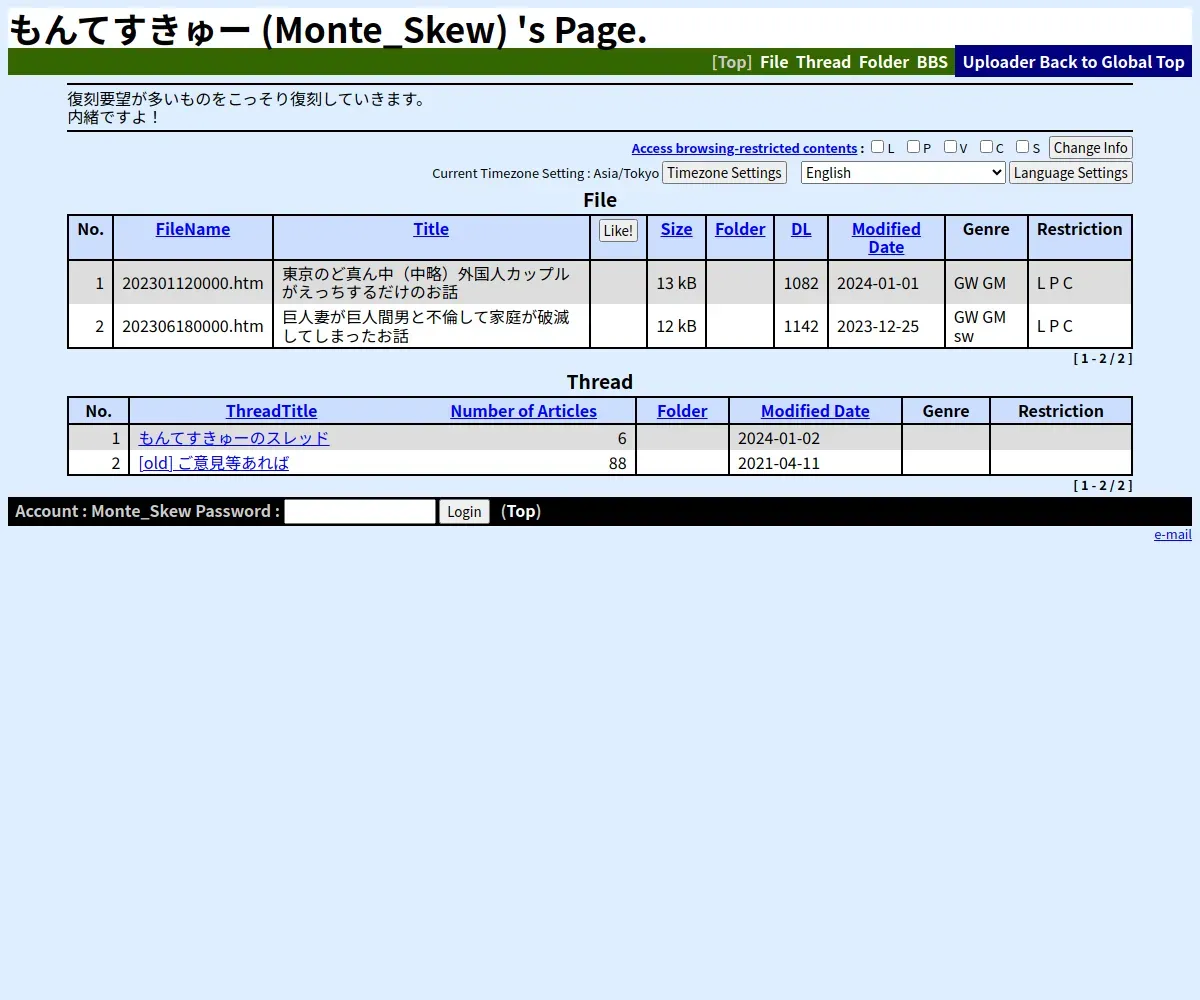Image resolution: width=1200 pixels, height=1000 pixels.
Task: Check the C restriction checkbox
Action: [986, 147]
